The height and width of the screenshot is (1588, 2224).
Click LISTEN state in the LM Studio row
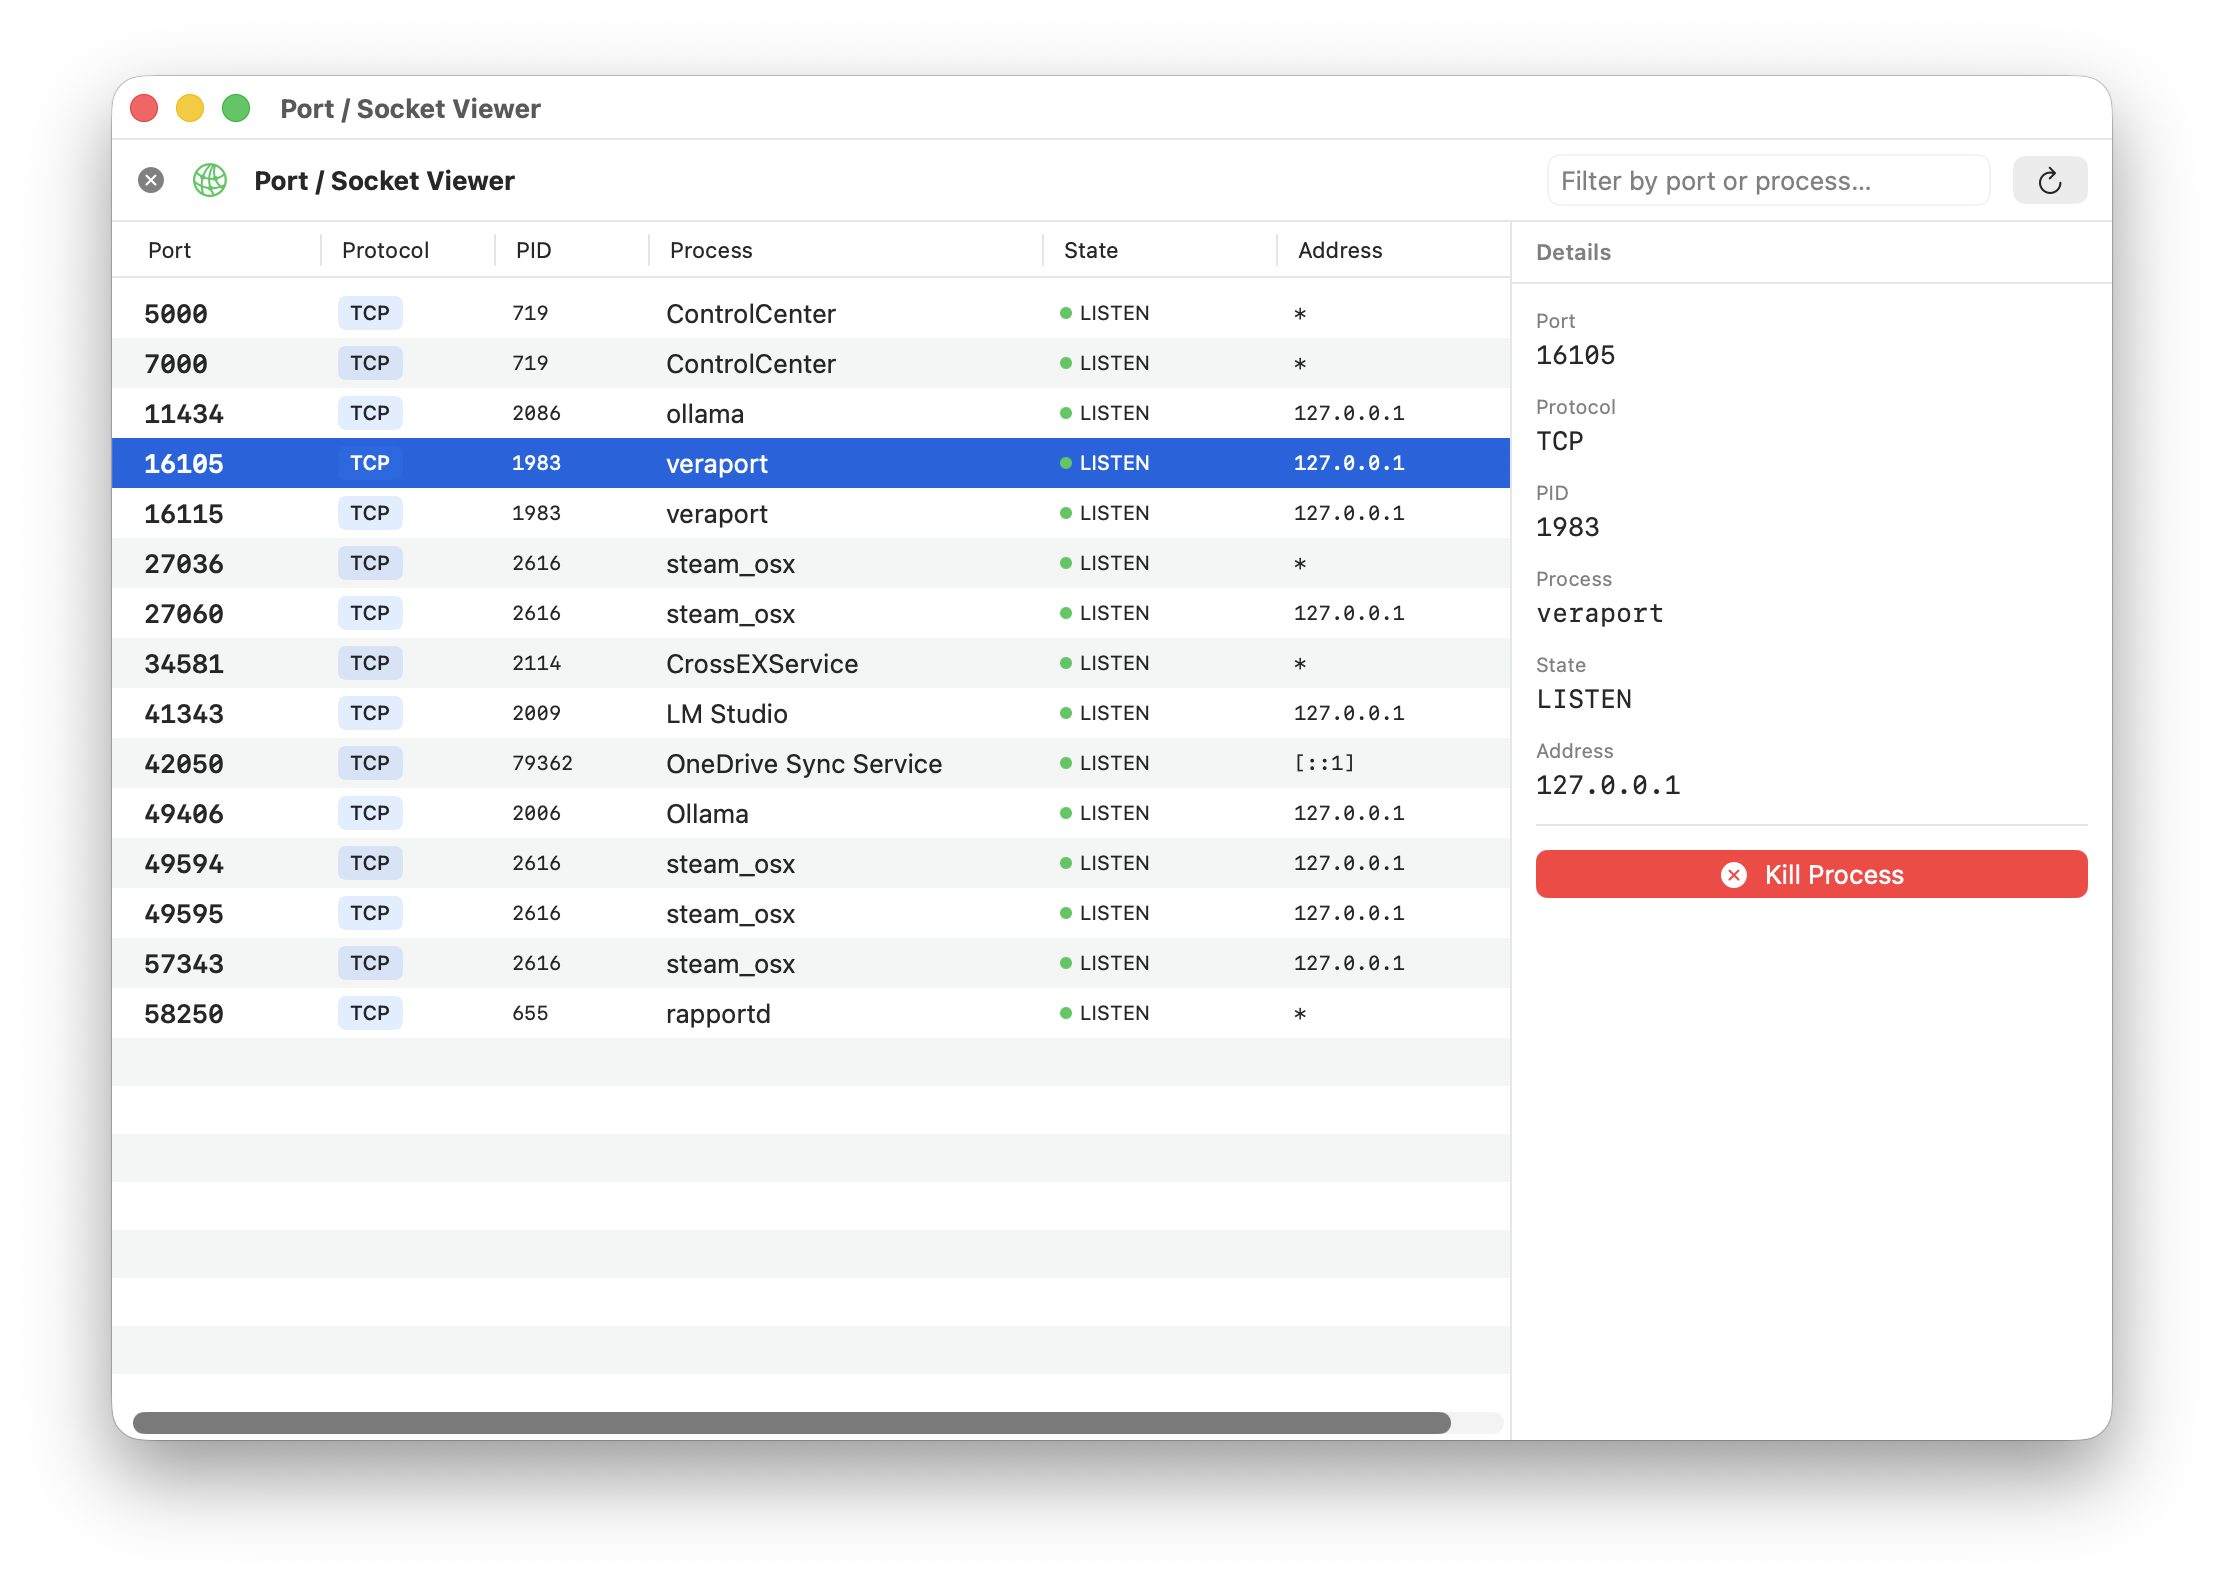[1105, 713]
